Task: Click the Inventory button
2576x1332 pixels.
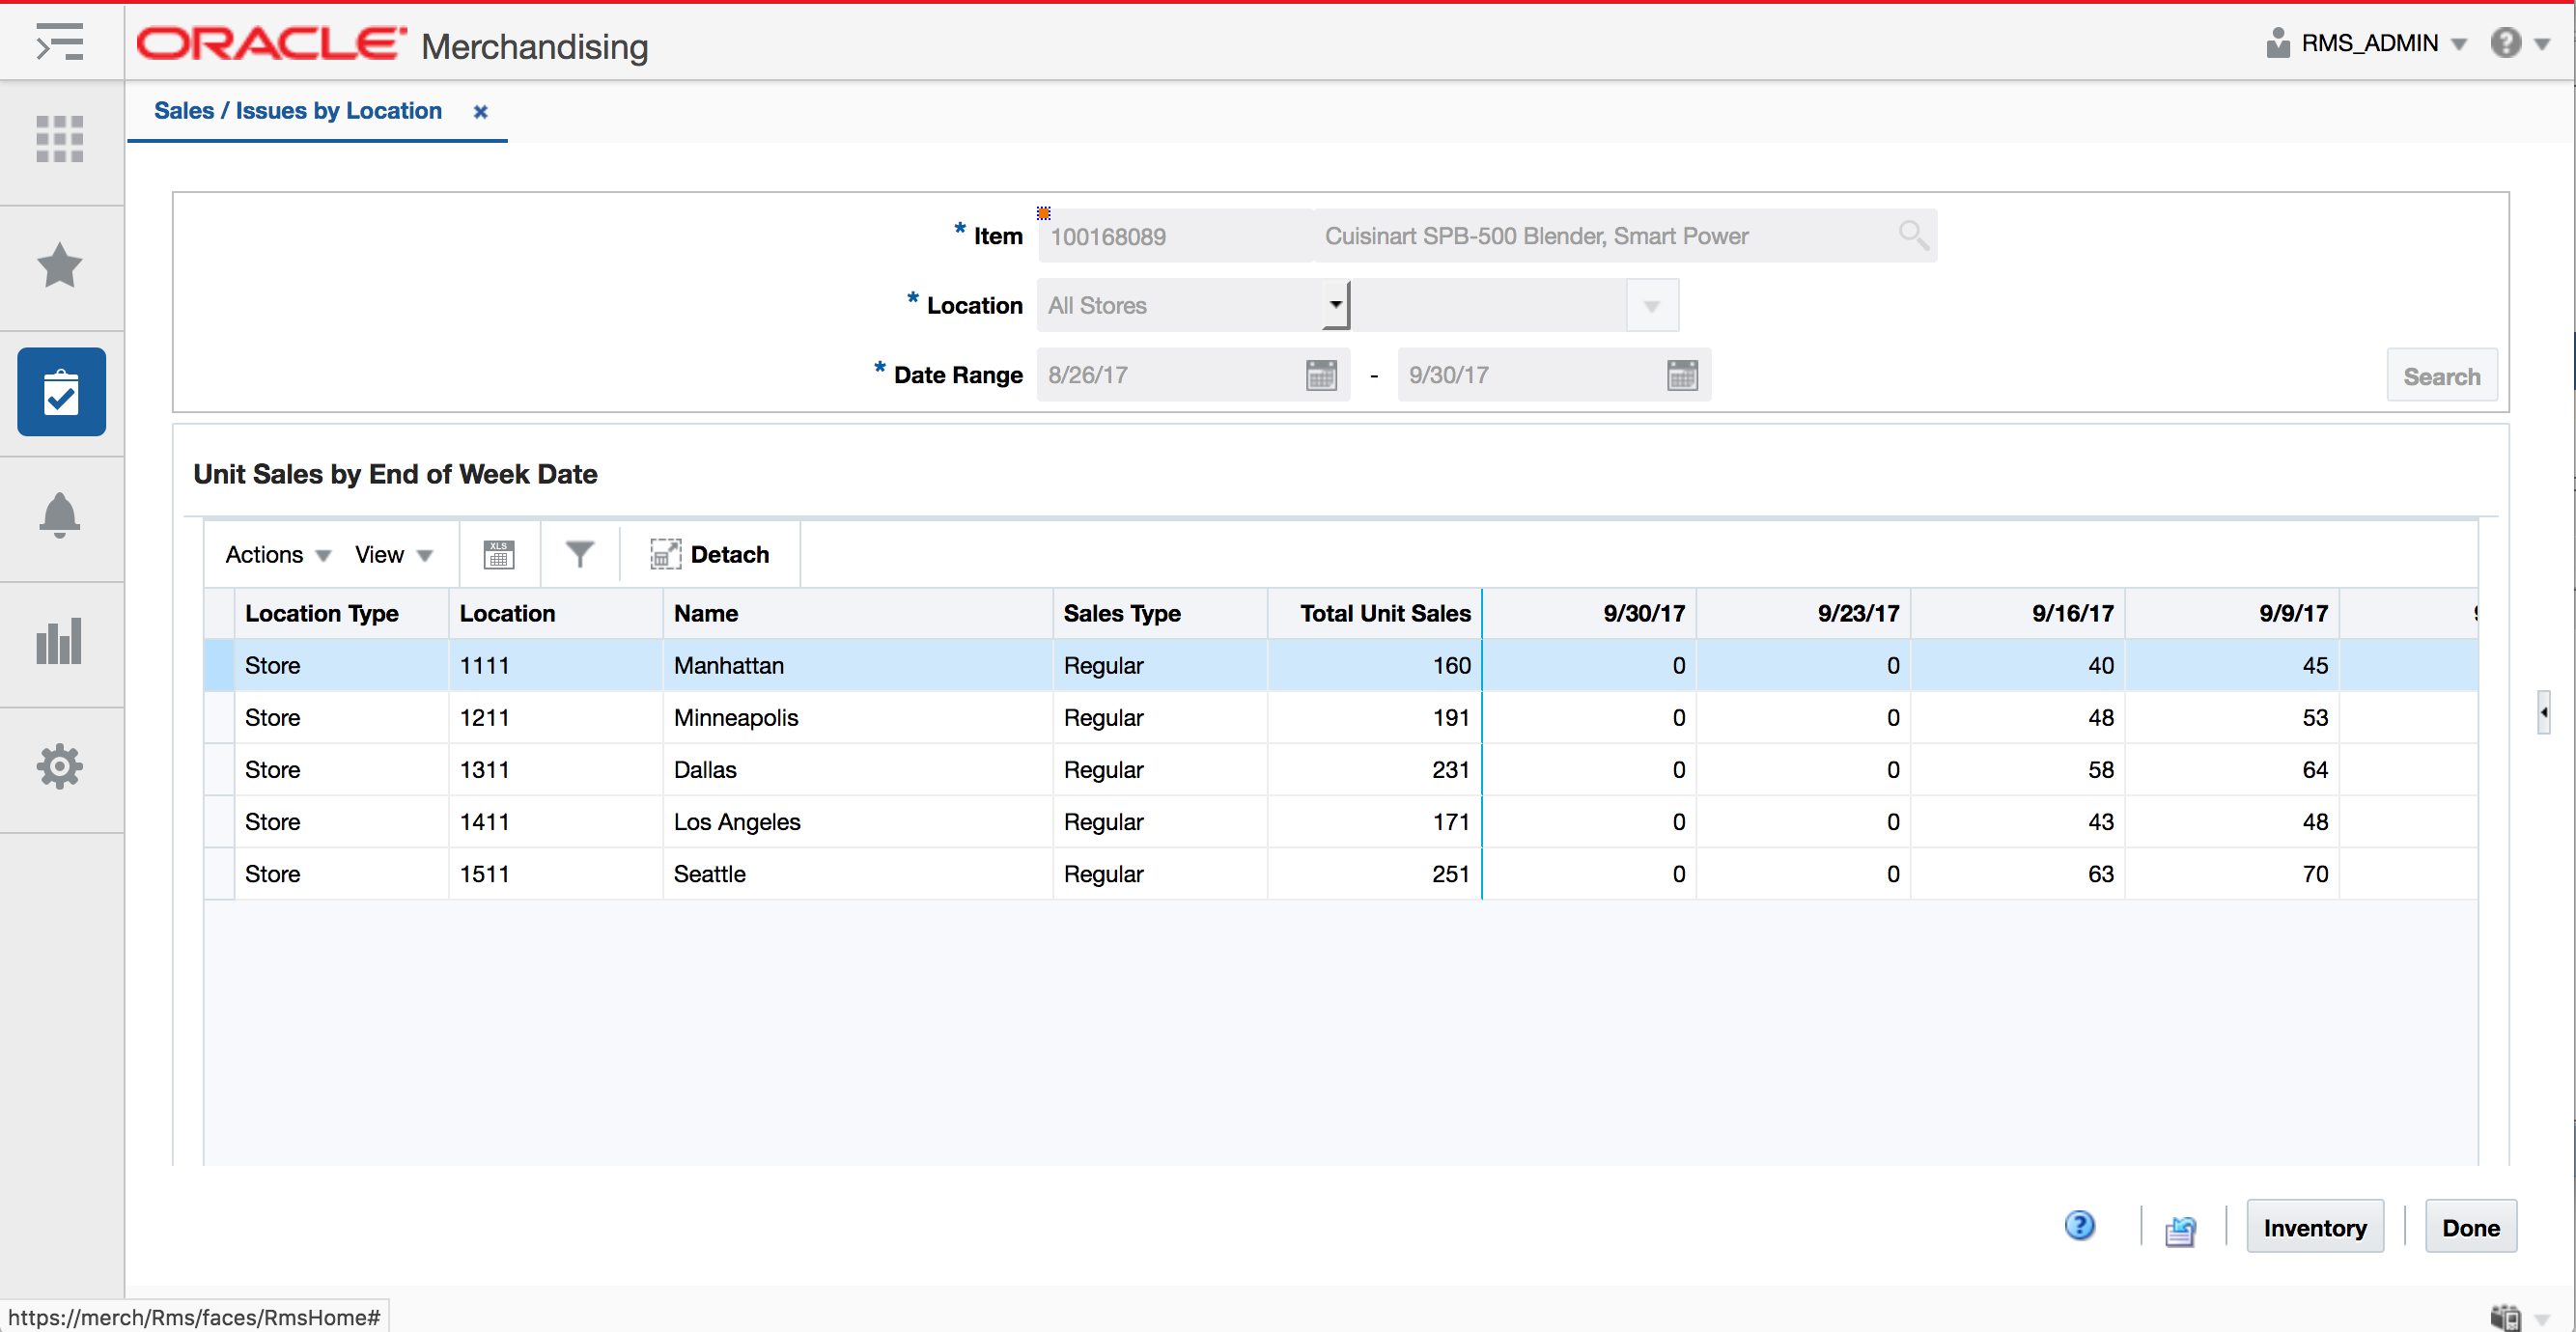Action: click(2314, 1226)
